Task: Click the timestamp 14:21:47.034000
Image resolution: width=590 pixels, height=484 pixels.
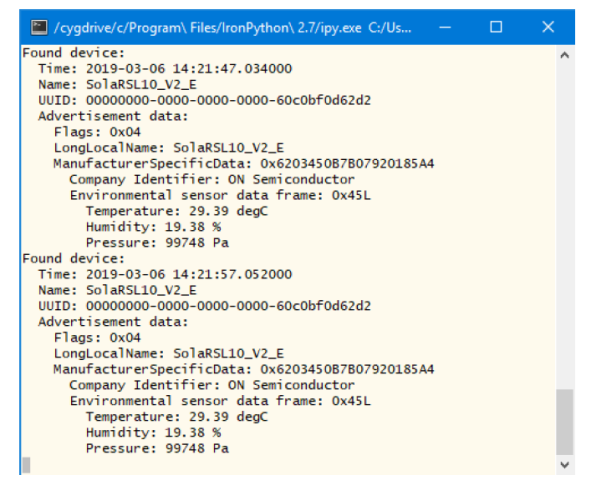Action: click(232, 69)
